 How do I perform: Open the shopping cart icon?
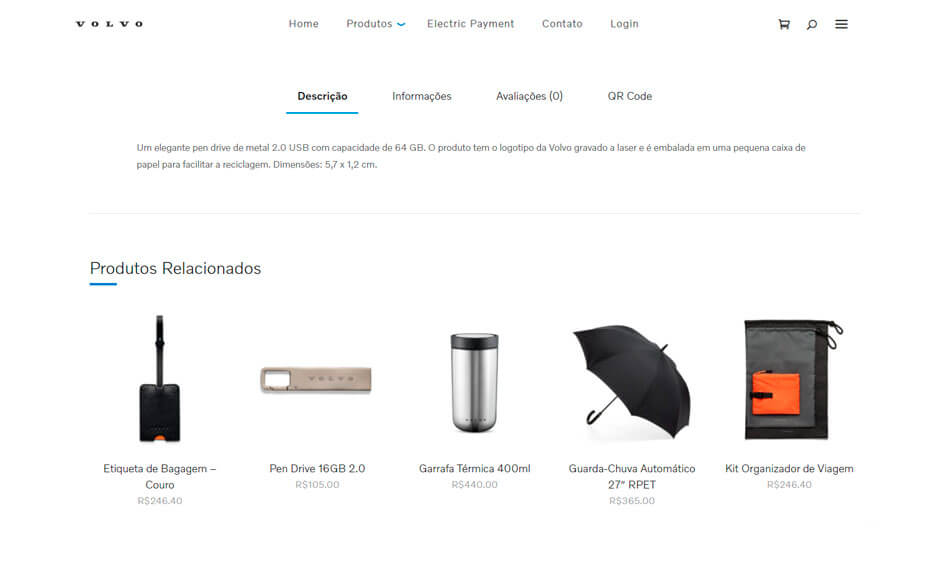(784, 24)
